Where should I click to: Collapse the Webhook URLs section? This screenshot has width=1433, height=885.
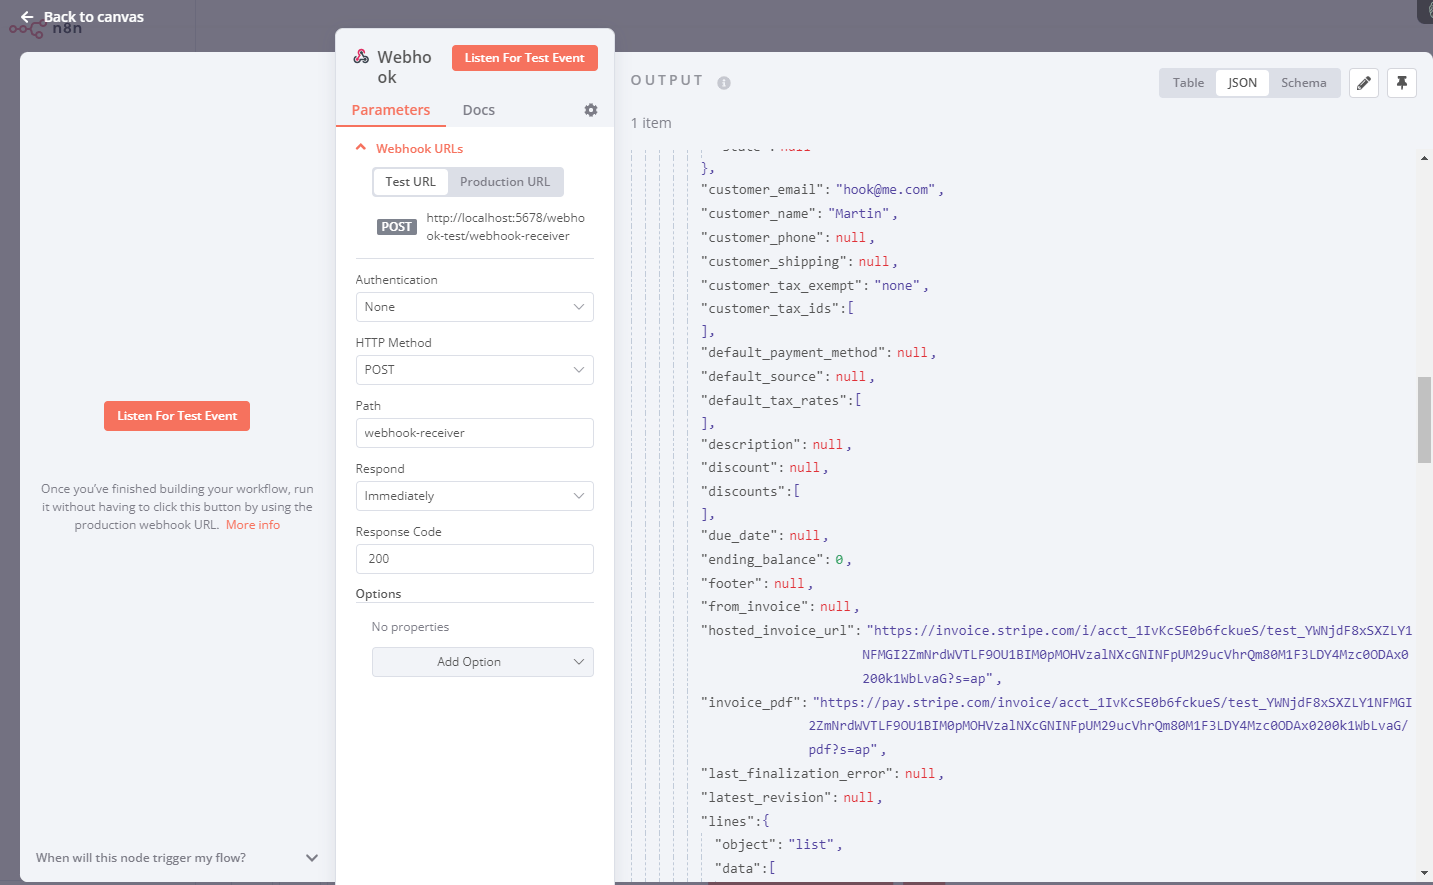point(361,148)
